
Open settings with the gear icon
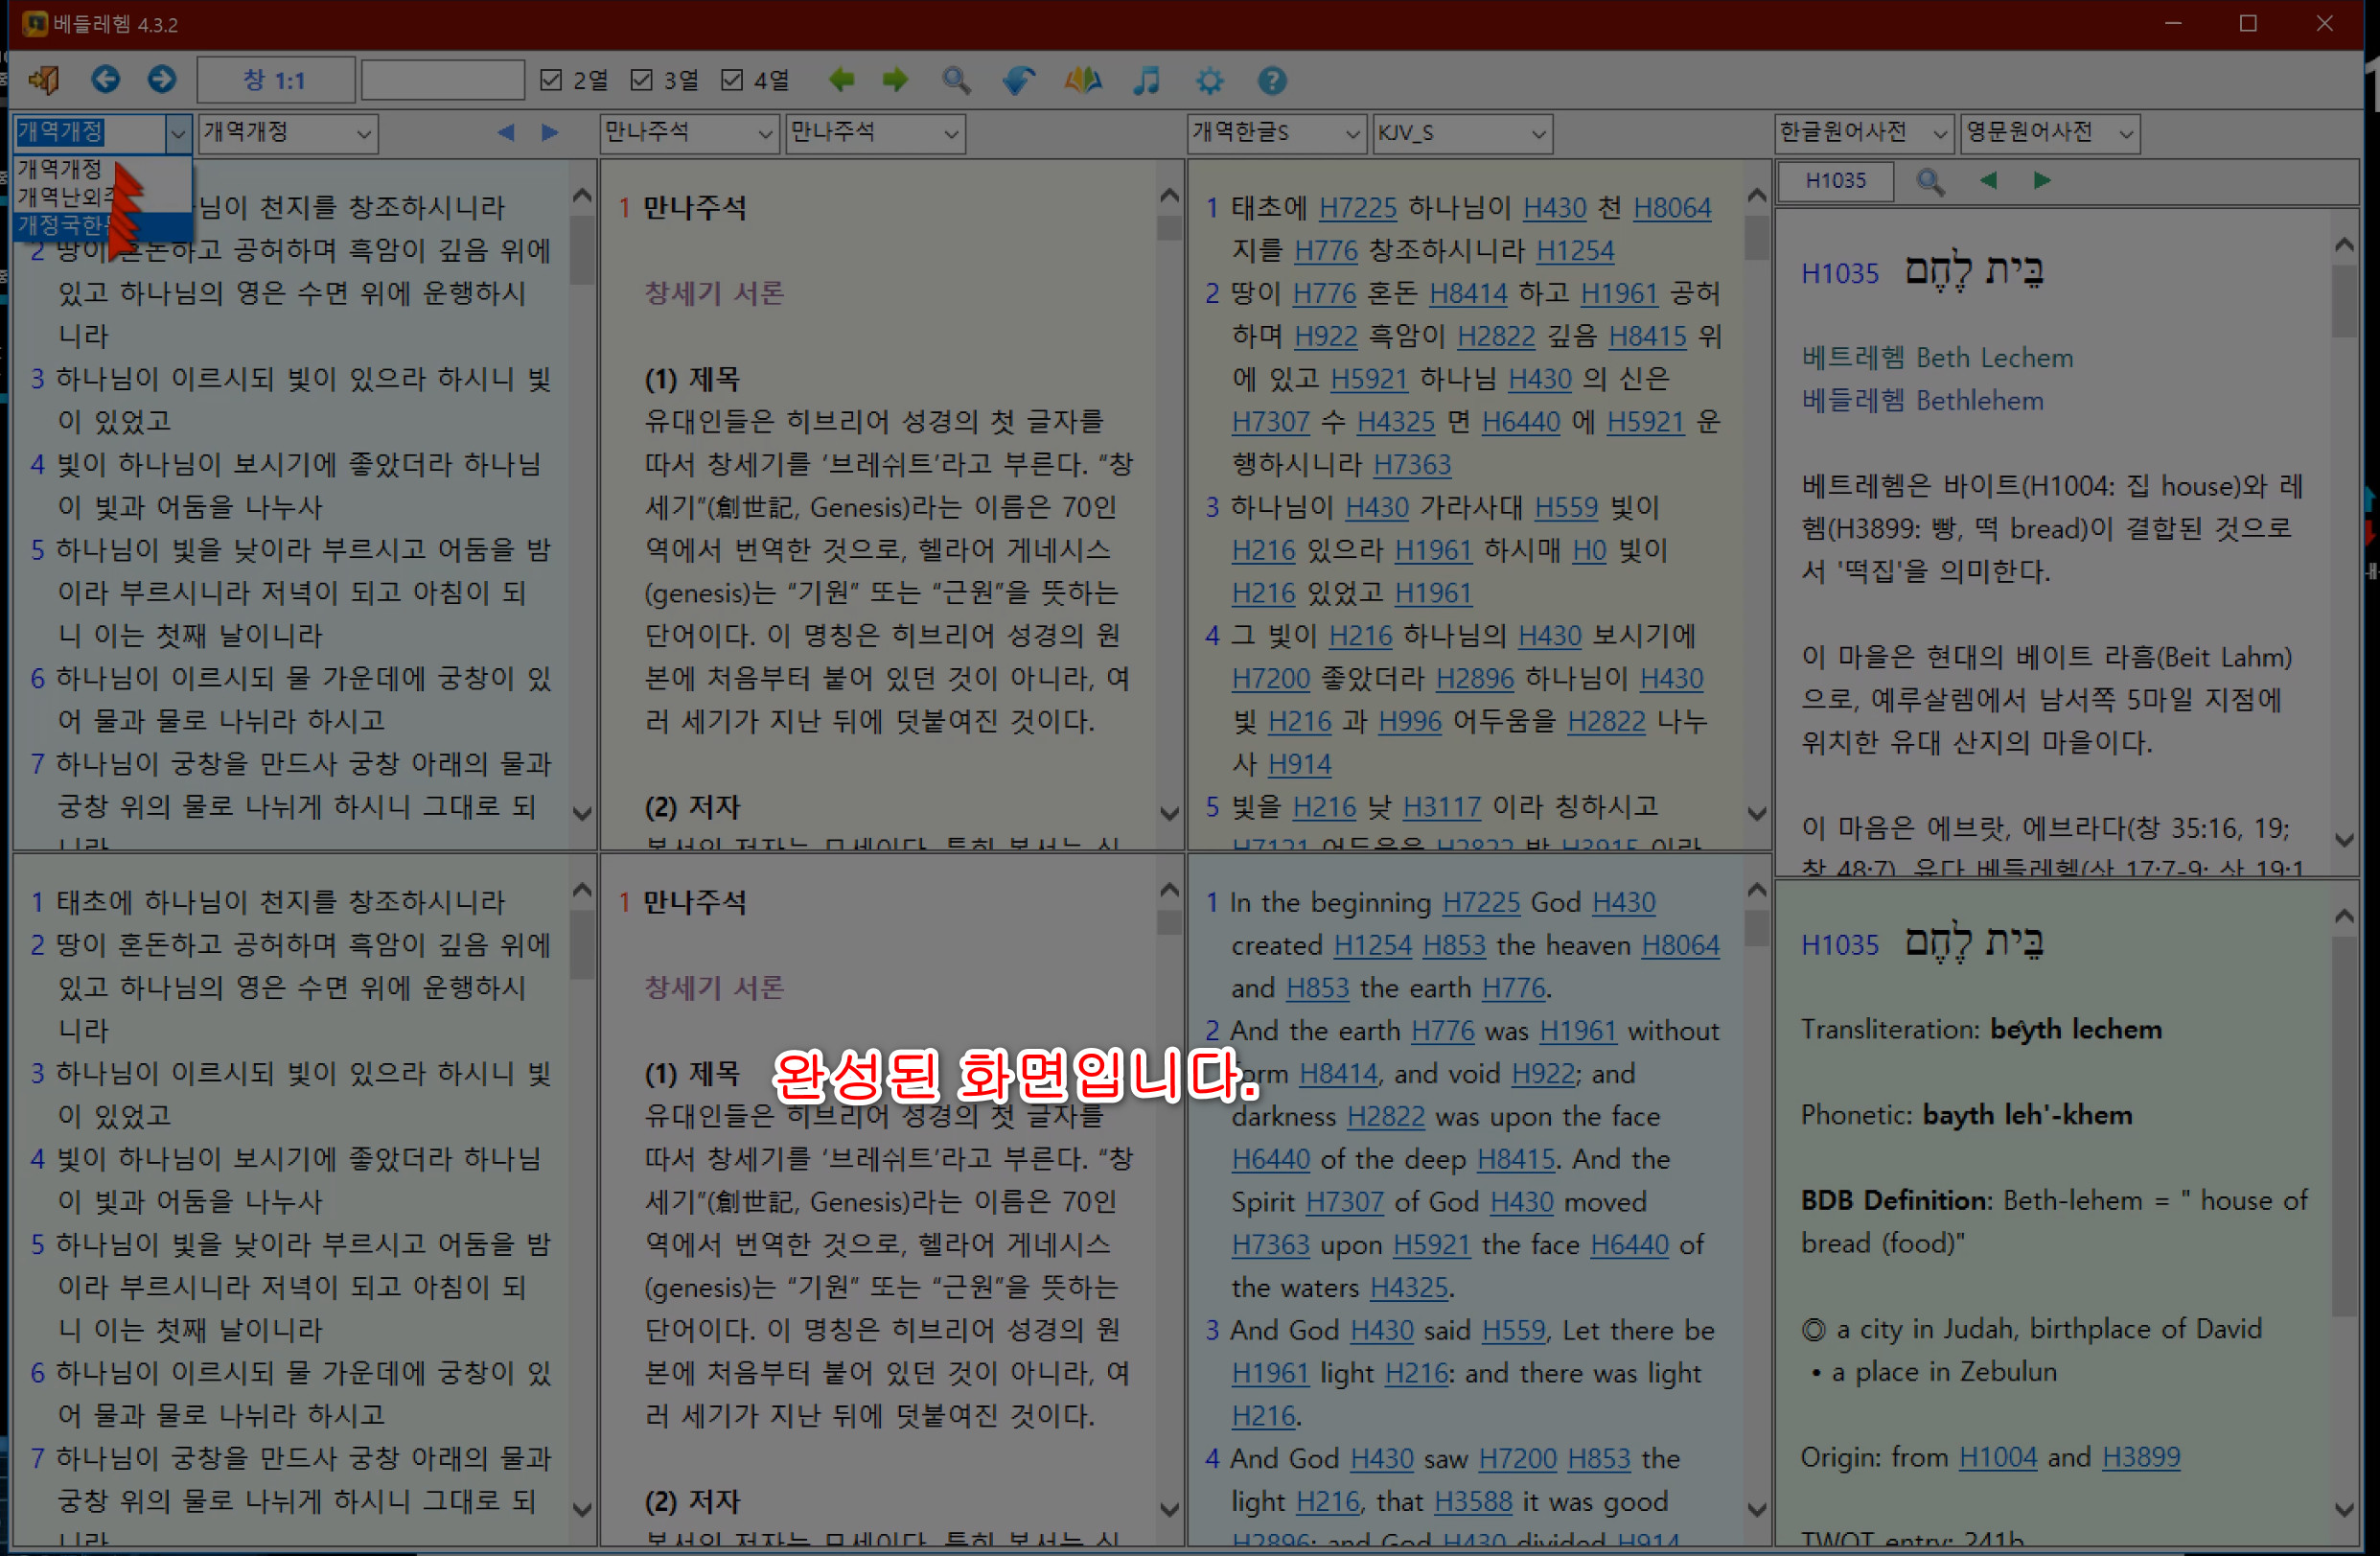pyautogui.click(x=1209, y=81)
